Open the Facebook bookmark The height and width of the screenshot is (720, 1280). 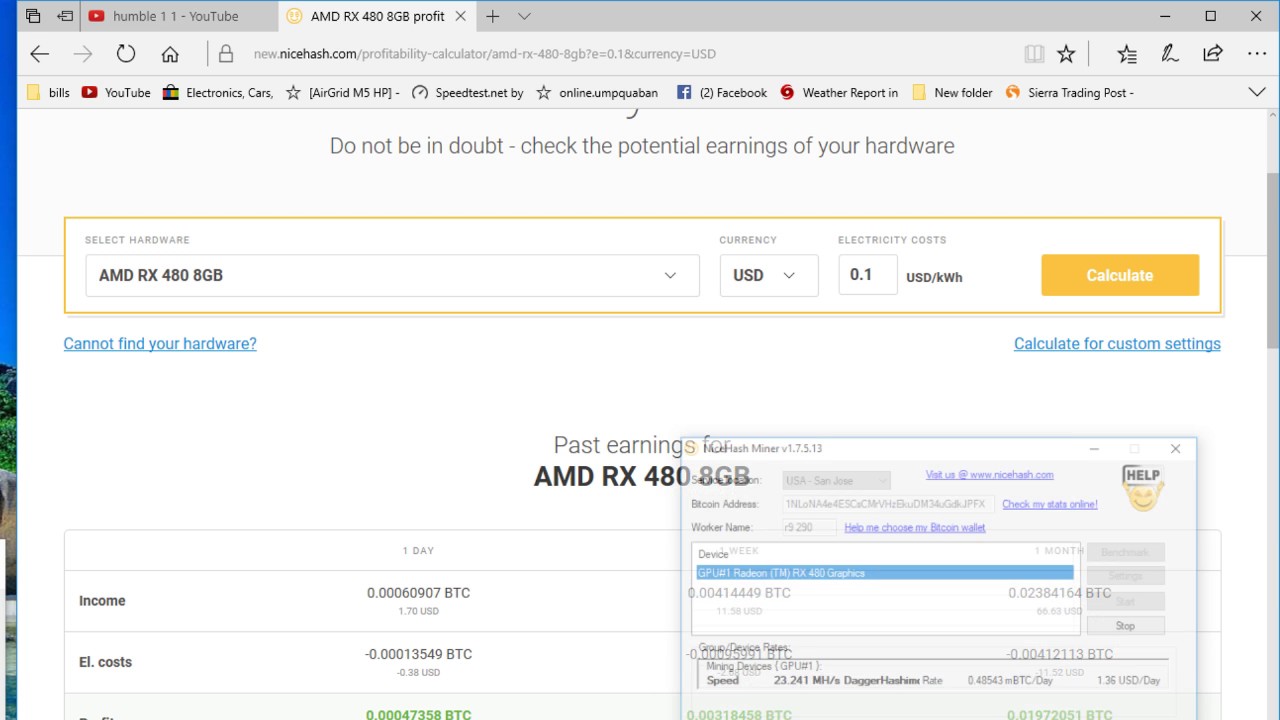coord(722,92)
